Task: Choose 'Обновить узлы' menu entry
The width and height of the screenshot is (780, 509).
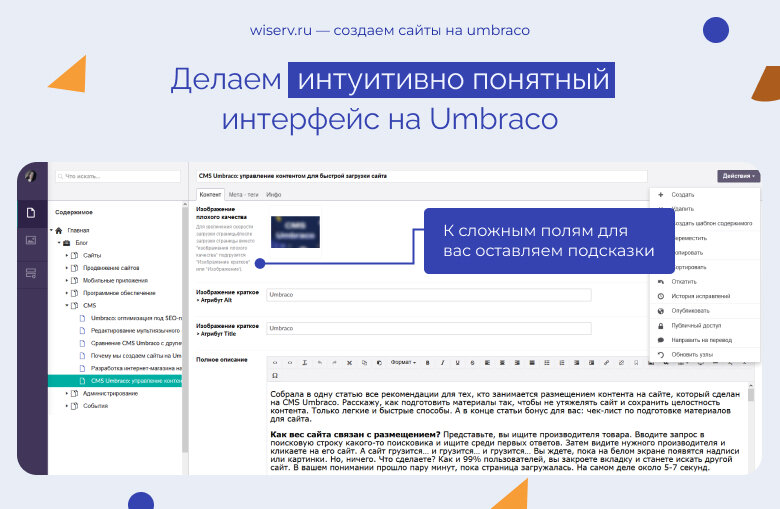Action: coord(705,355)
